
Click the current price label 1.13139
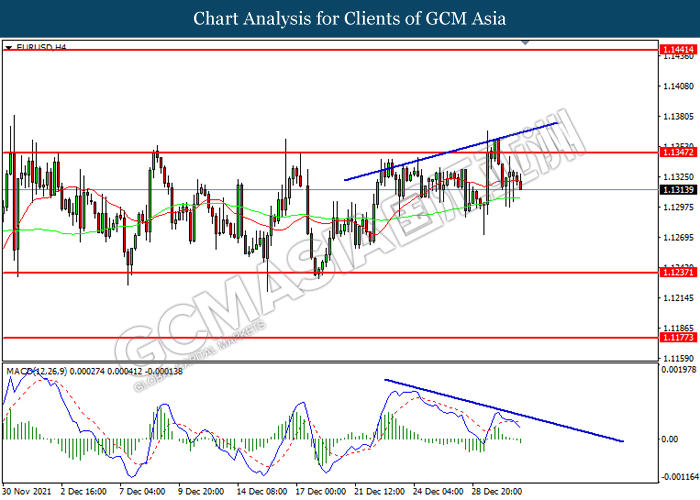click(x=678, y=190)
